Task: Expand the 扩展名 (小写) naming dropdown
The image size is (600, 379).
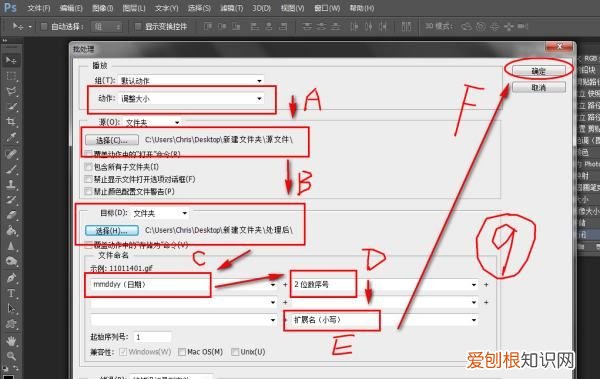Action: click(x=385, y=320)
